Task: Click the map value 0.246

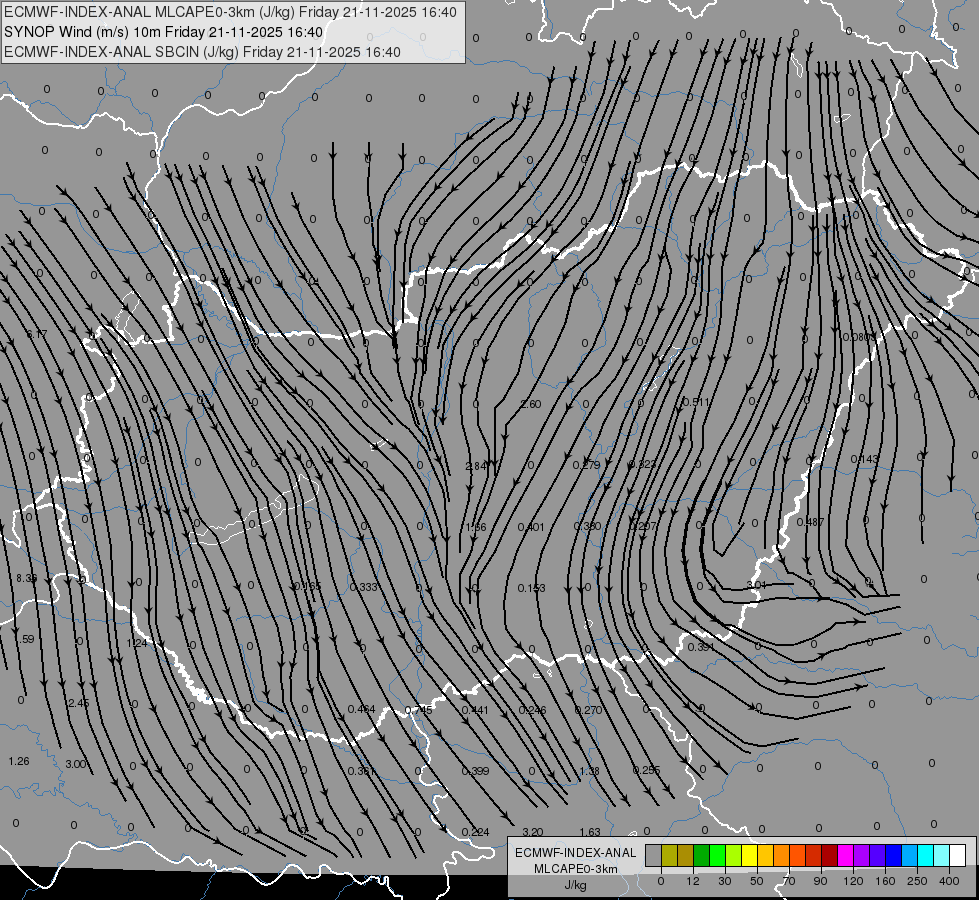Action: click(533, 710)
